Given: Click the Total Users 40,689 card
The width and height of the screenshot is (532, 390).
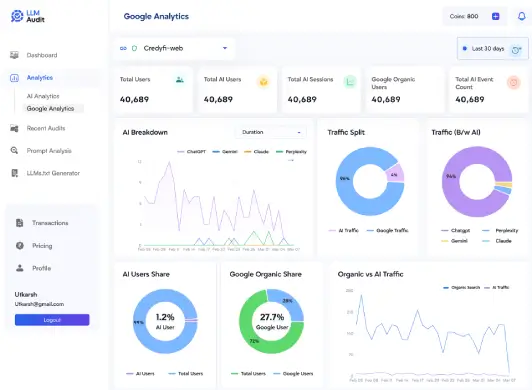Looking at the screenshot, I should point(153,90).
